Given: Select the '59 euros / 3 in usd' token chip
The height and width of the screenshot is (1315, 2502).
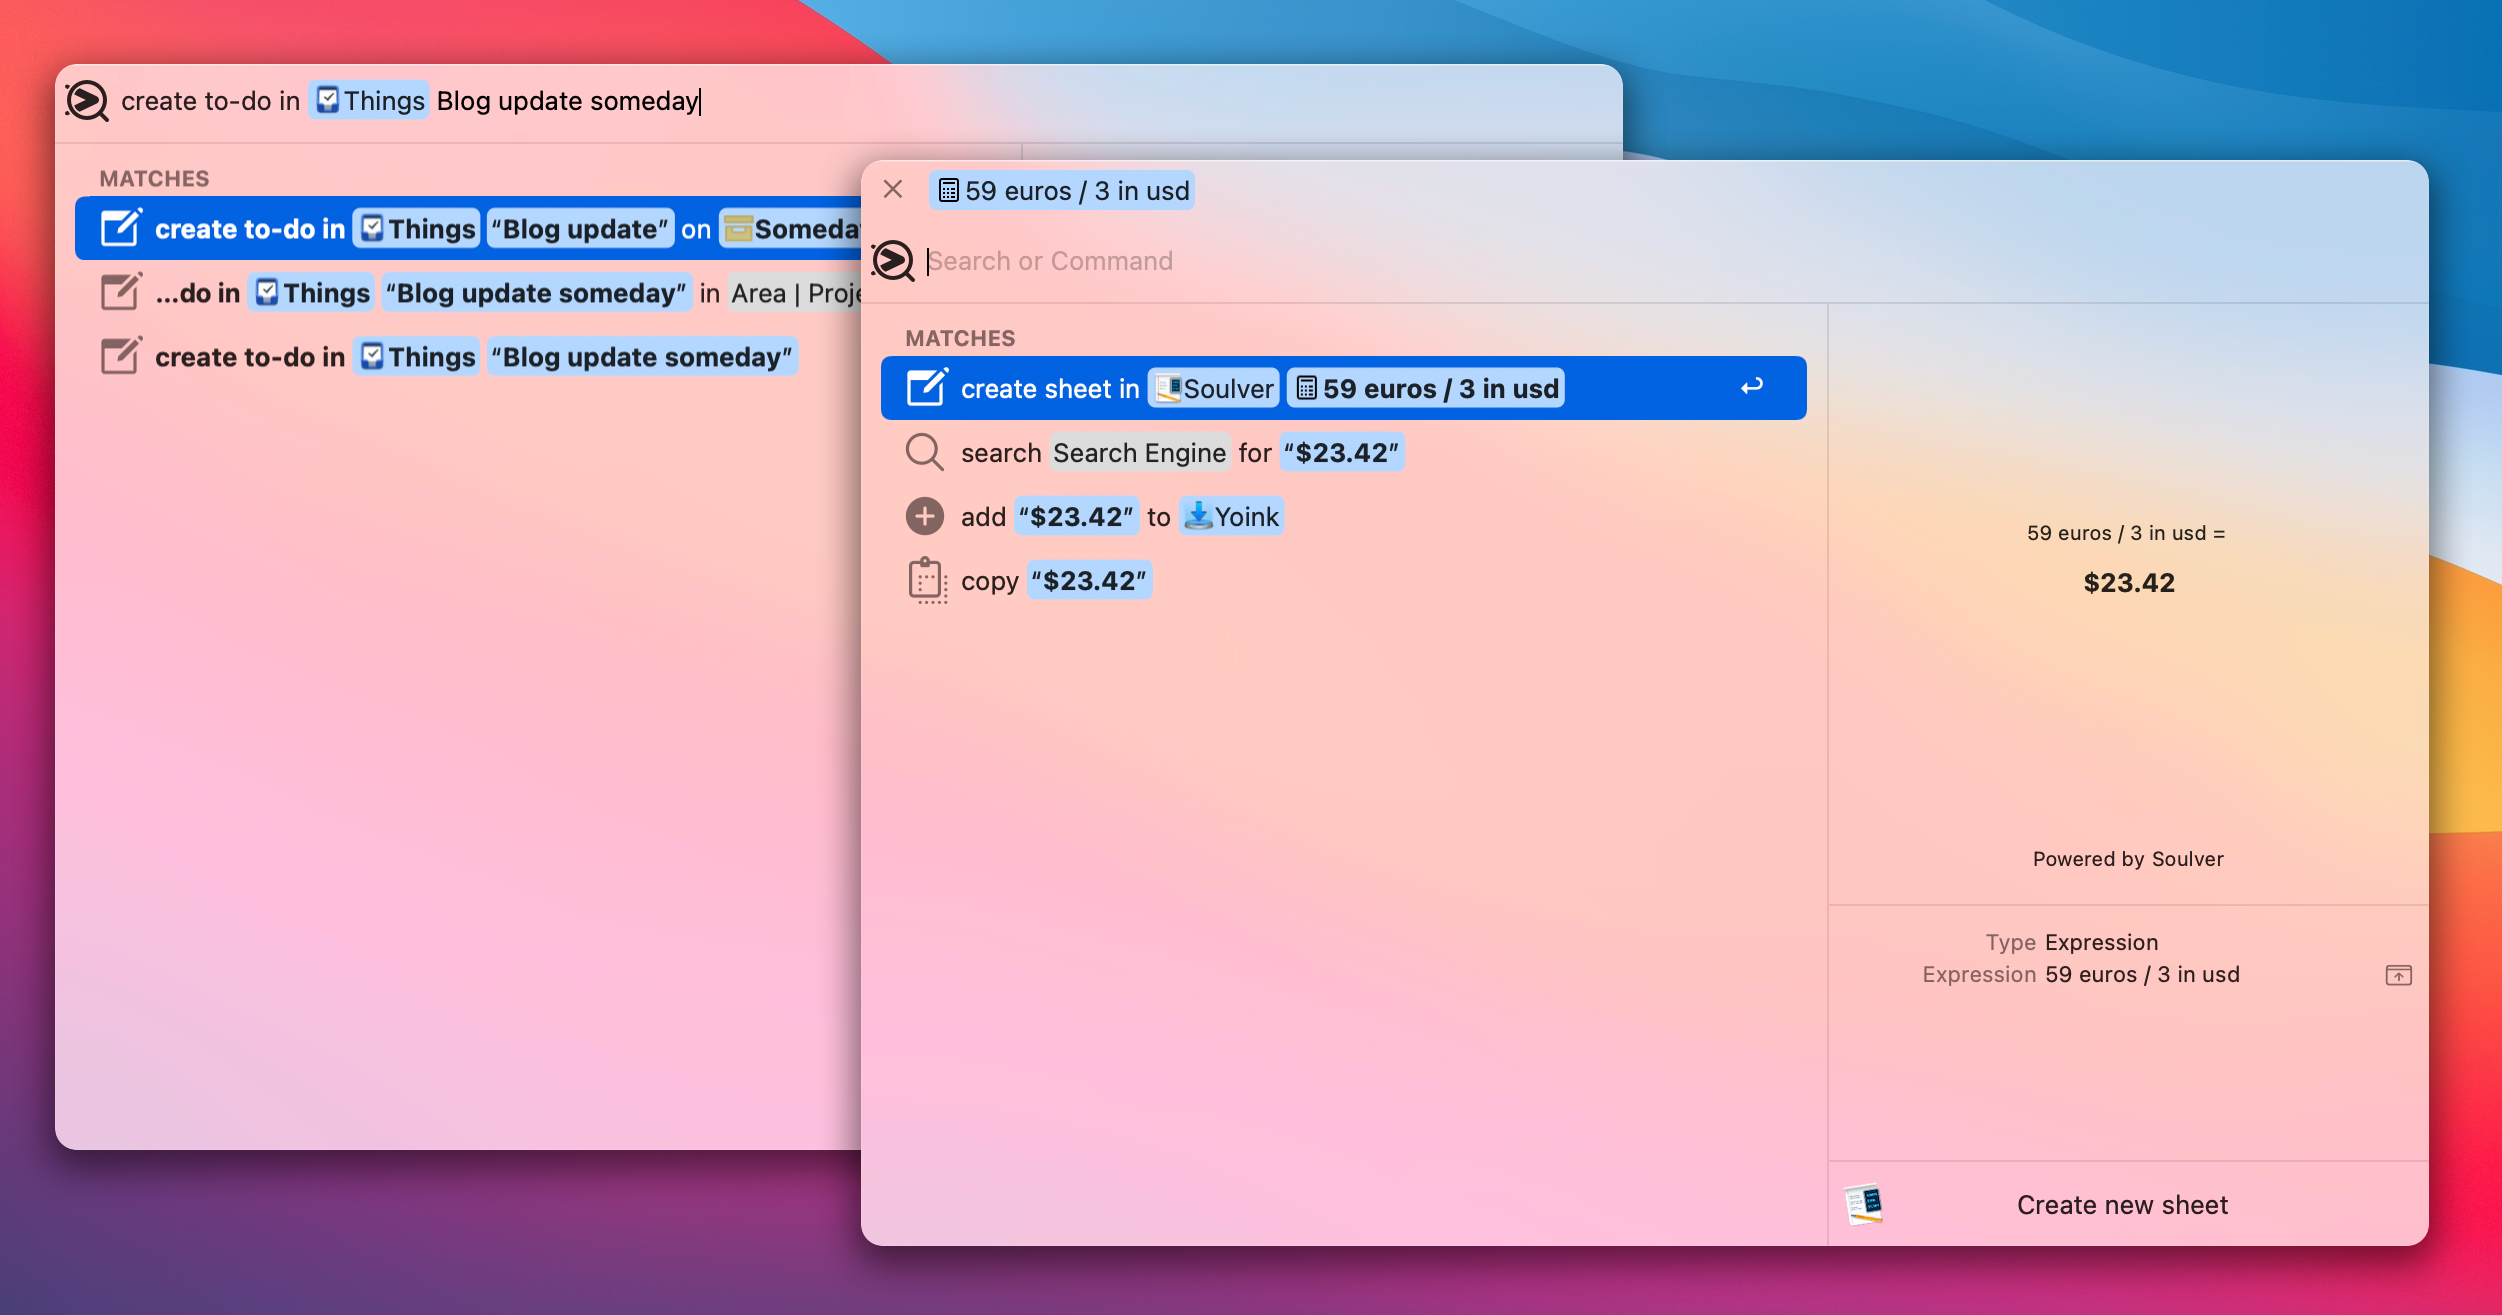Looking at the screenshot, I should click(1062, 190).
